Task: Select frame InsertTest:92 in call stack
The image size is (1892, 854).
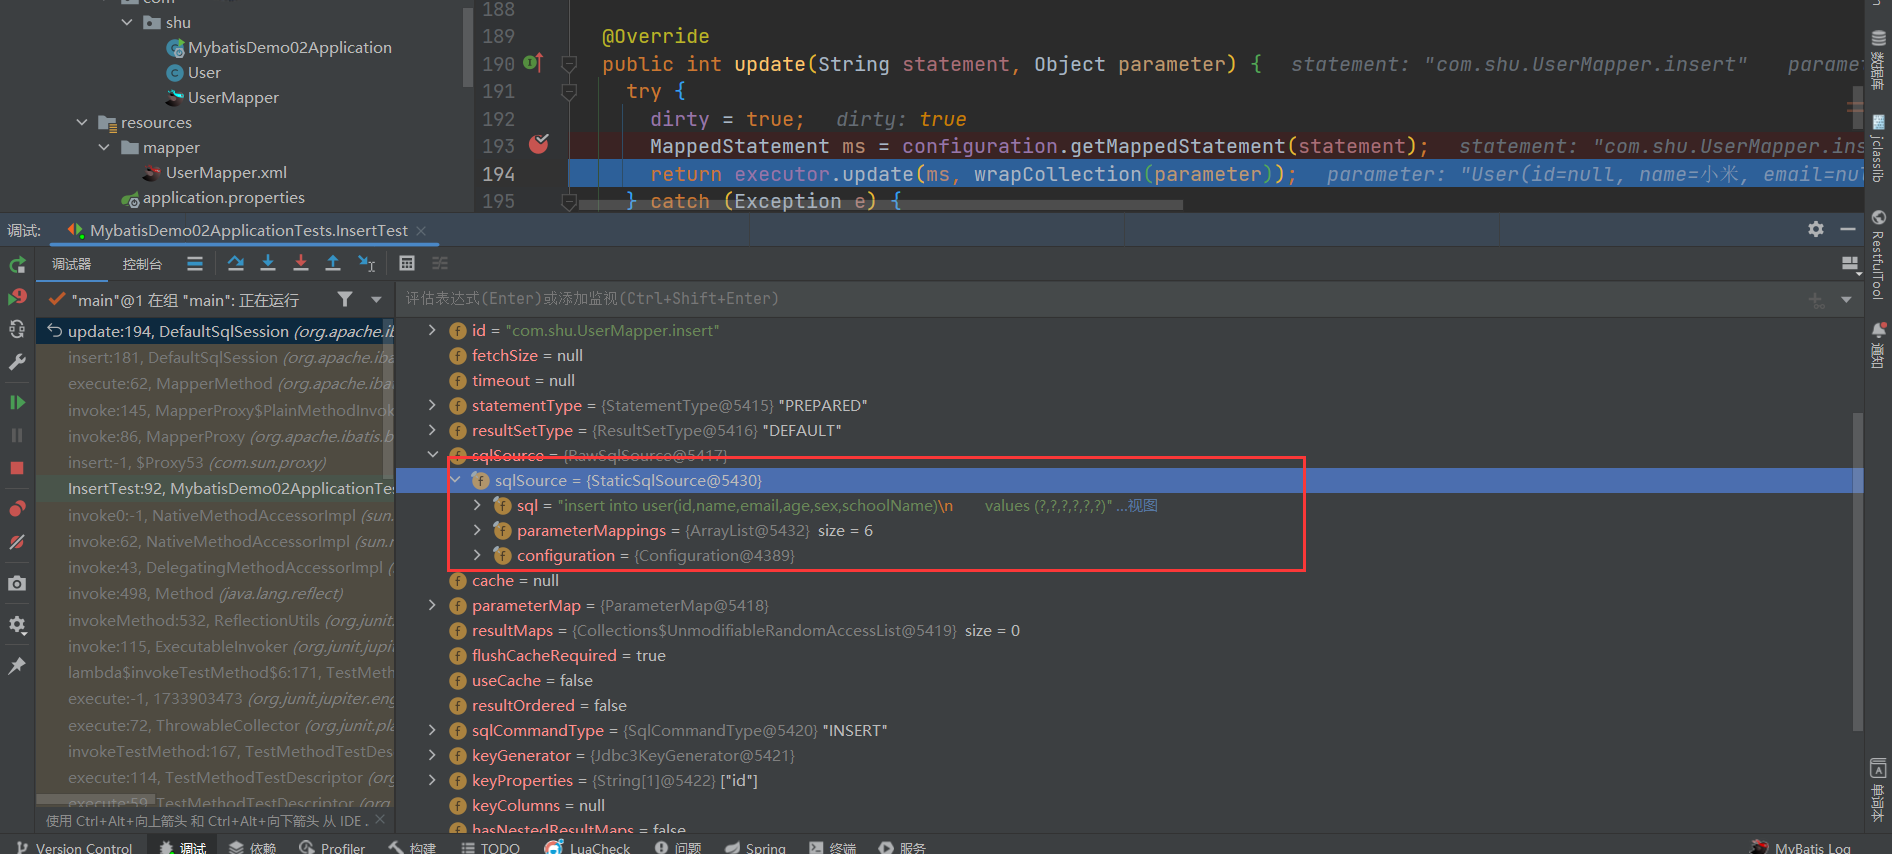Action: [x=215, y=488]
